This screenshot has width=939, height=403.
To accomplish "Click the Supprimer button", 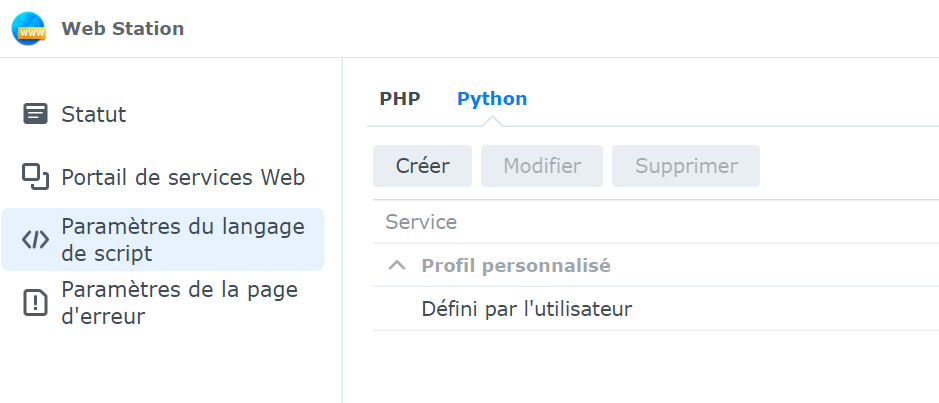I will (686, 166).
